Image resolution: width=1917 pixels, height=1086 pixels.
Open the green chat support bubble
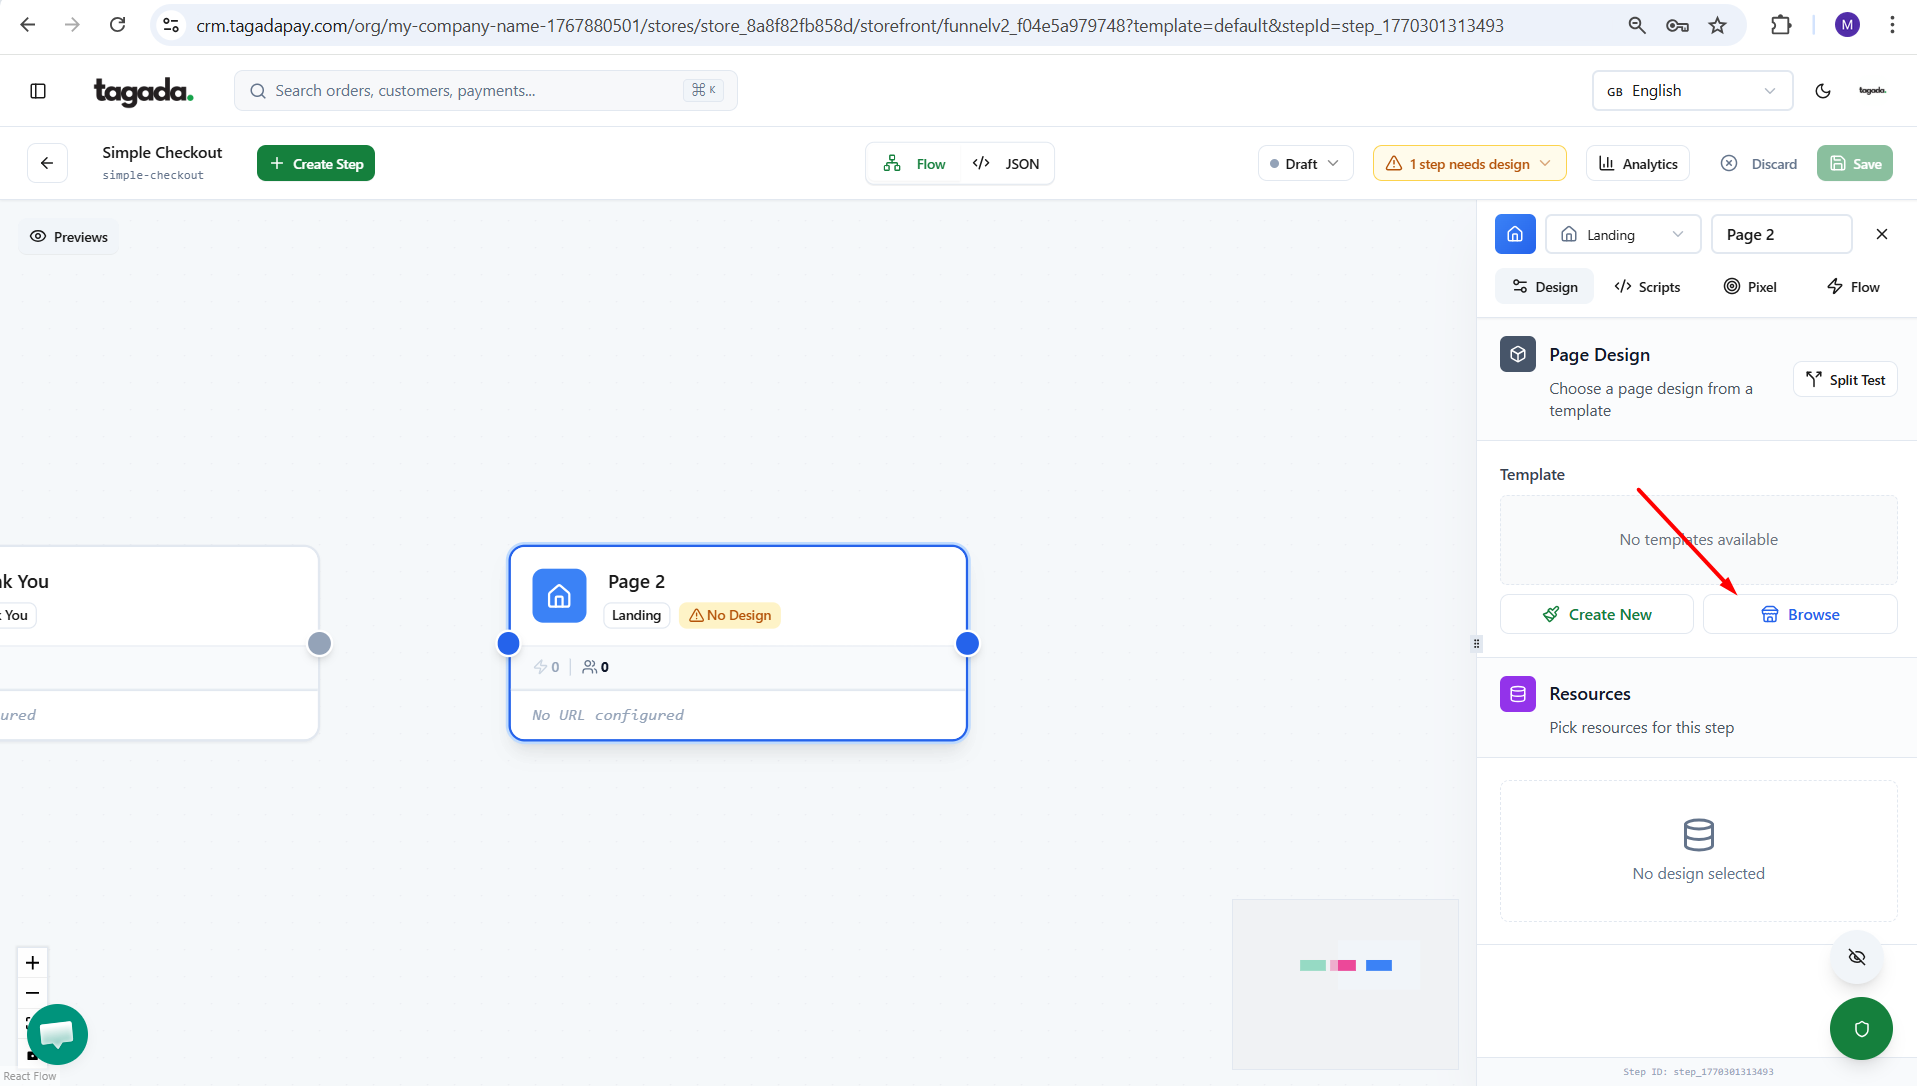57,1034
